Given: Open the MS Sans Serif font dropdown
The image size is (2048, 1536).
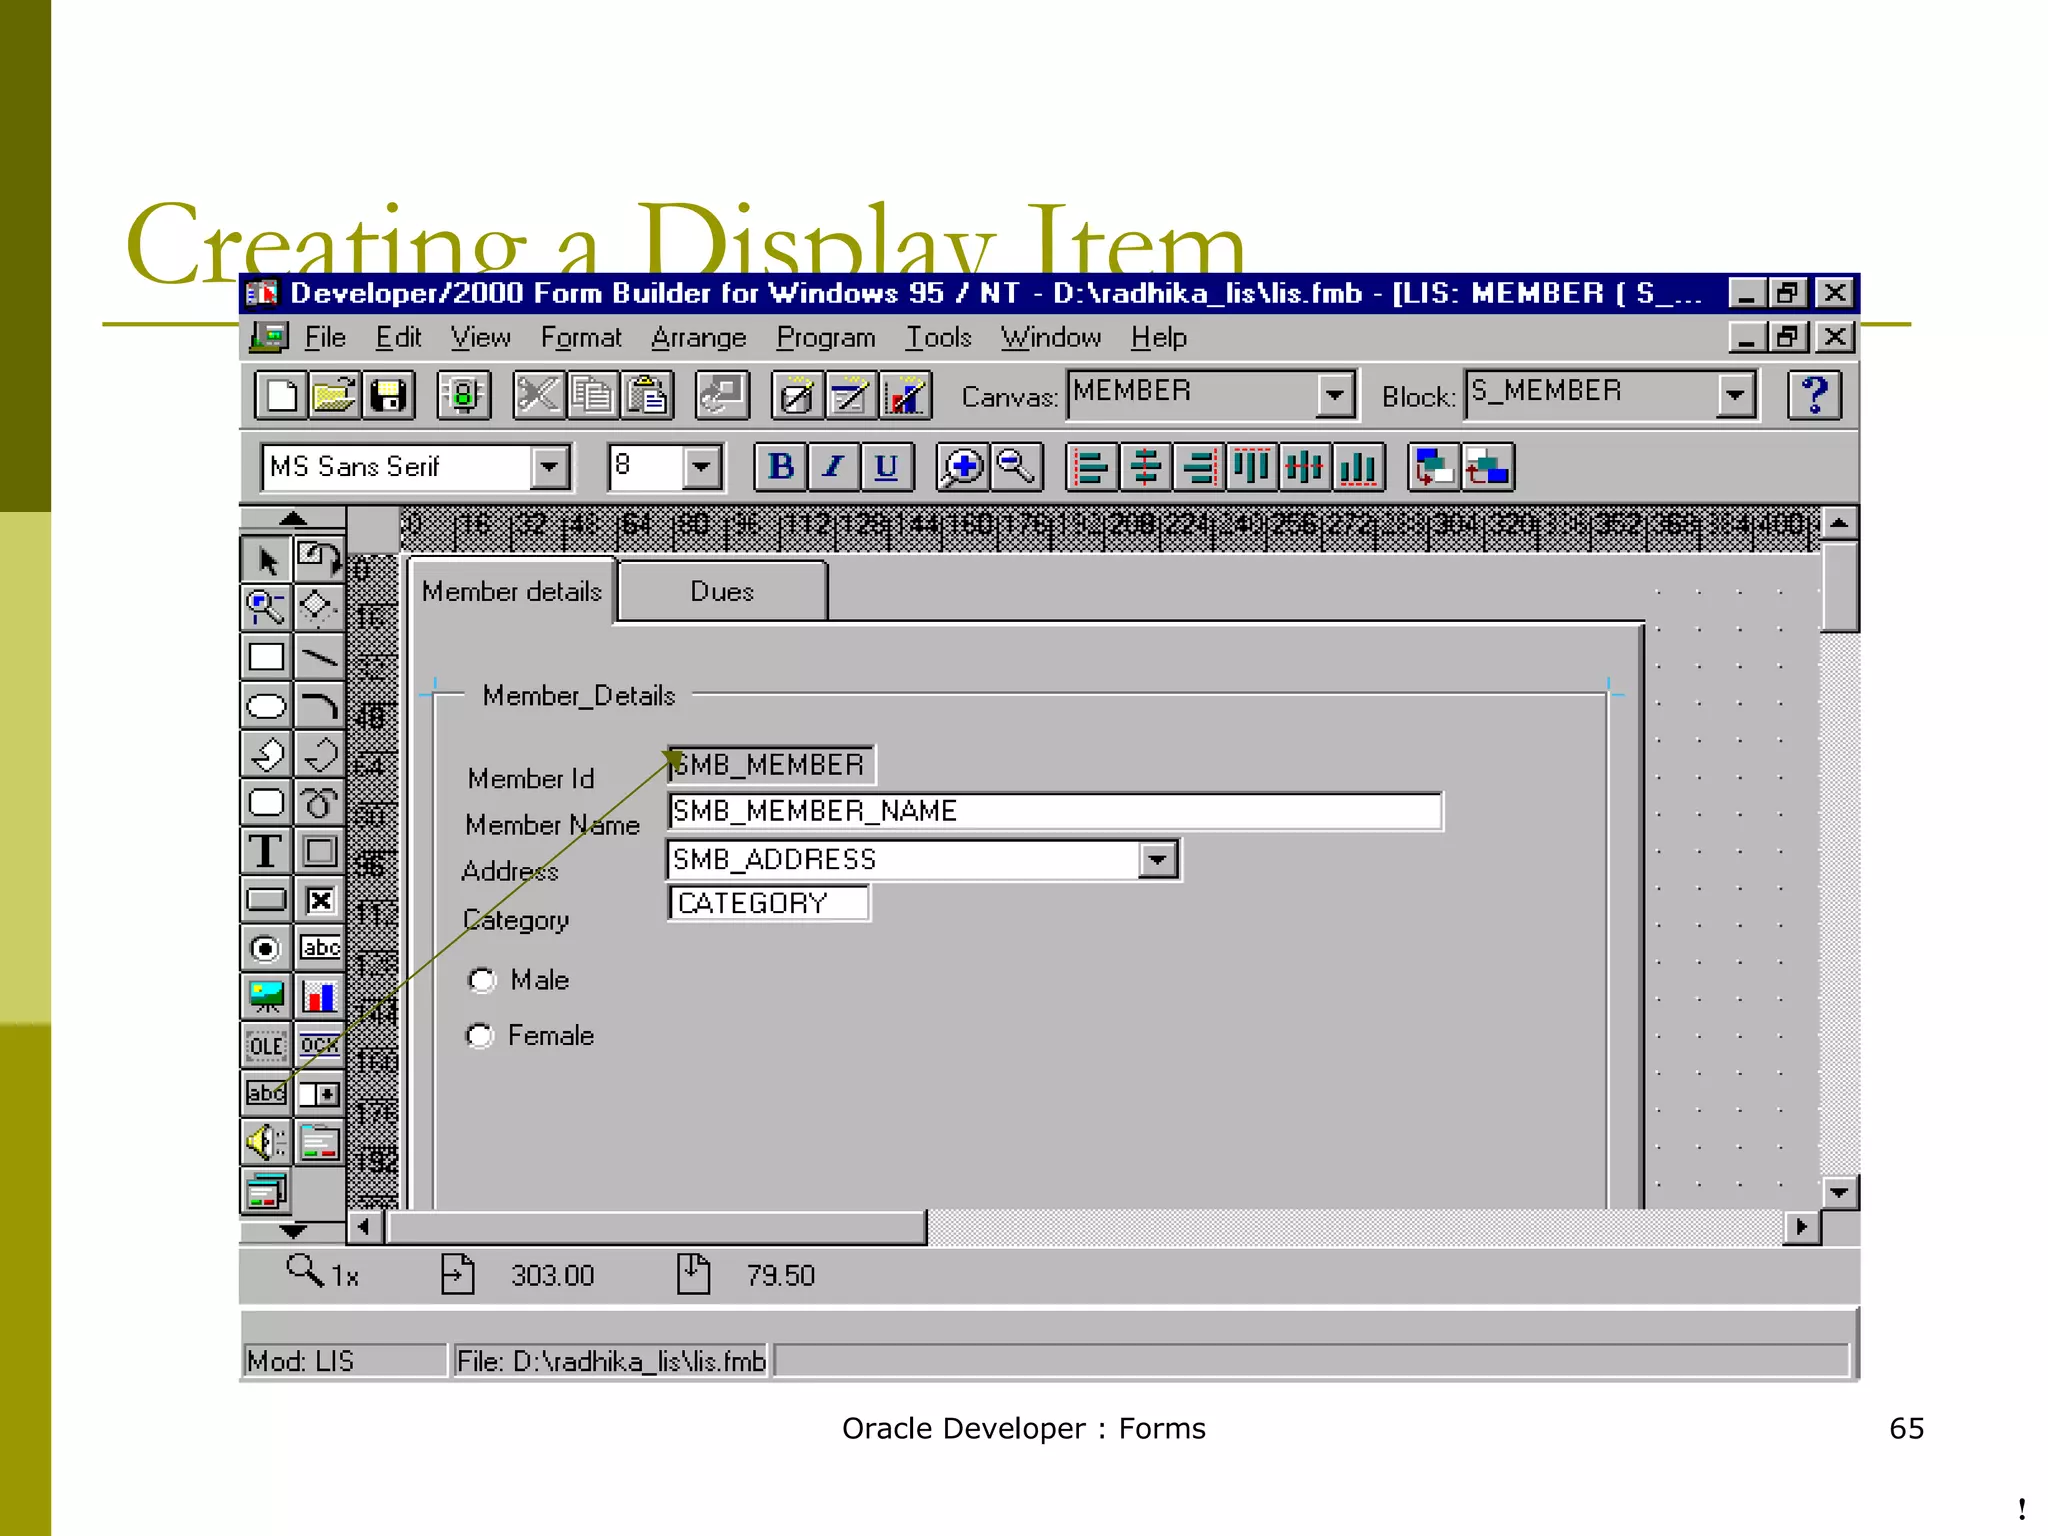Looking at the screenshot, I should click(549, 467).
